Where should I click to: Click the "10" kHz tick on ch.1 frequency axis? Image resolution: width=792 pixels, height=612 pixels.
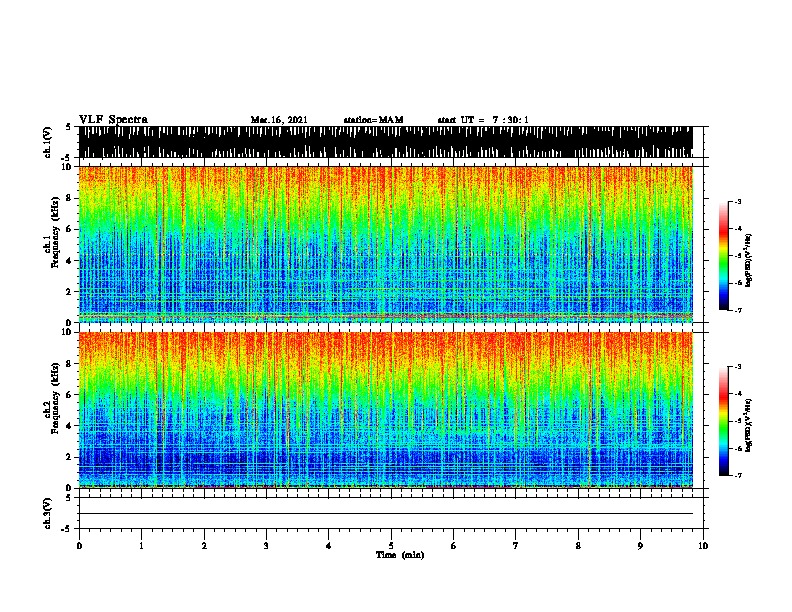point(67,167)
